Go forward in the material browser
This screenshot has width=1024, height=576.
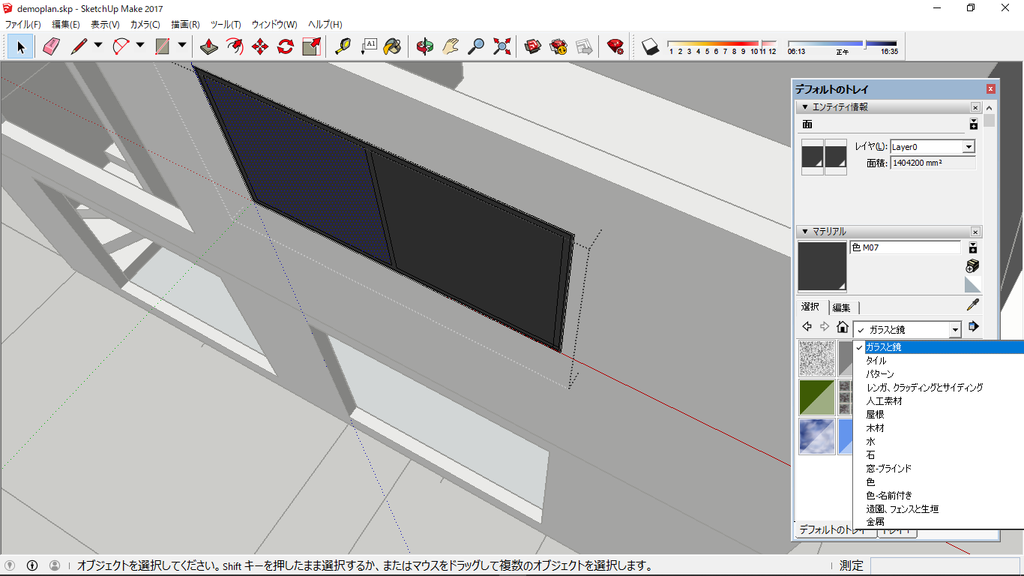[824, 327]
